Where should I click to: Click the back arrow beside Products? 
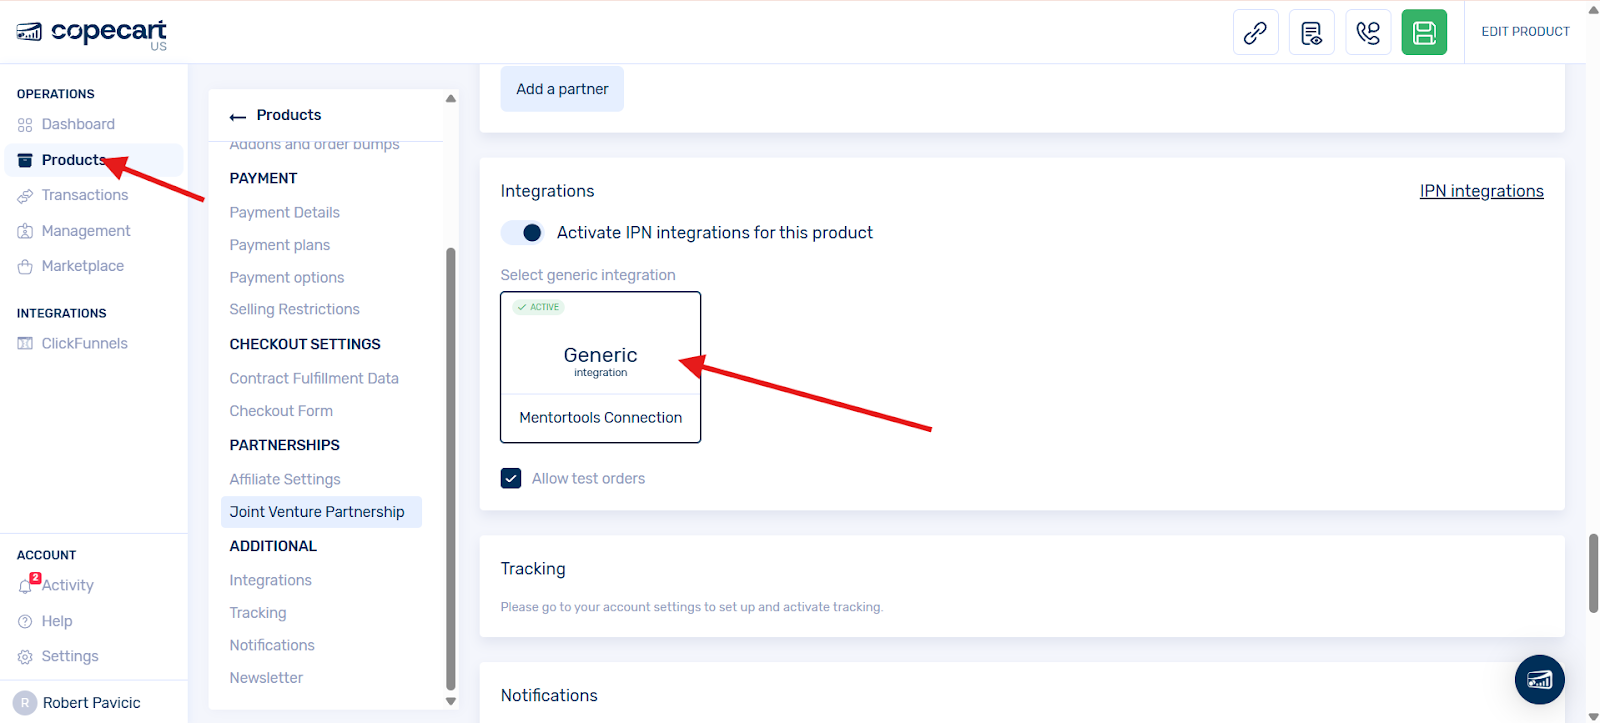coord(238,116)
